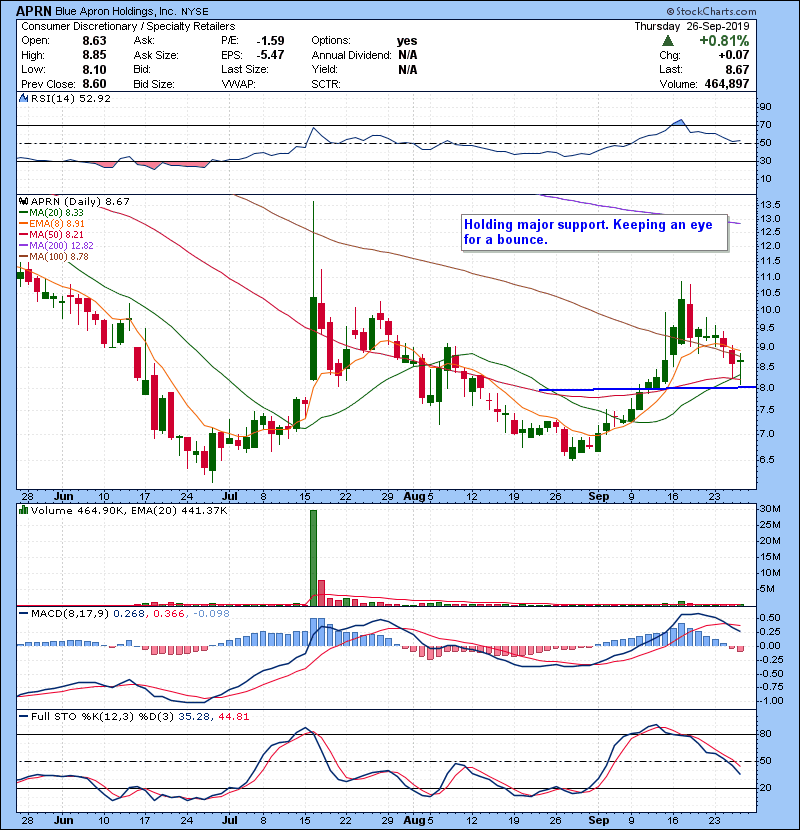Click the Options value yes

pos(407,41)
